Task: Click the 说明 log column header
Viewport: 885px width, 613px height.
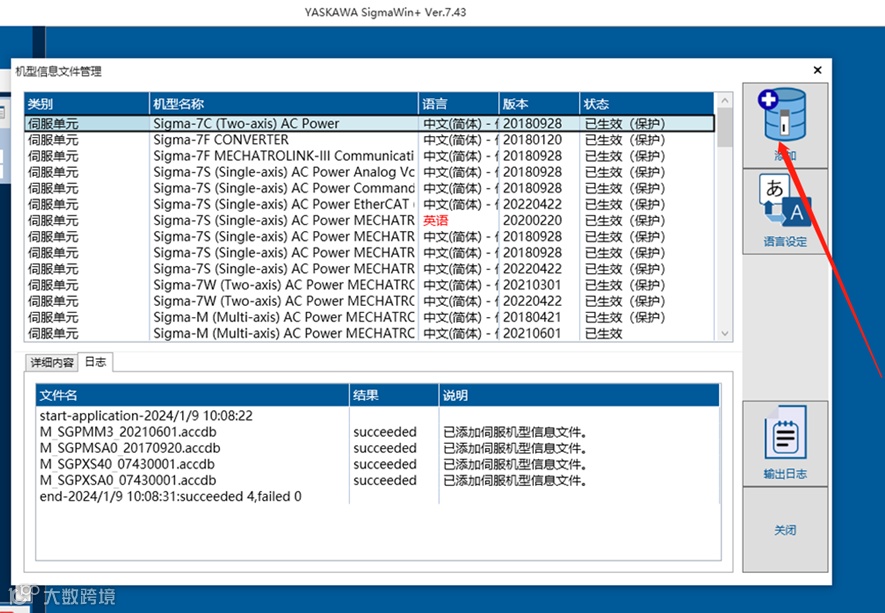Action: 579,395
